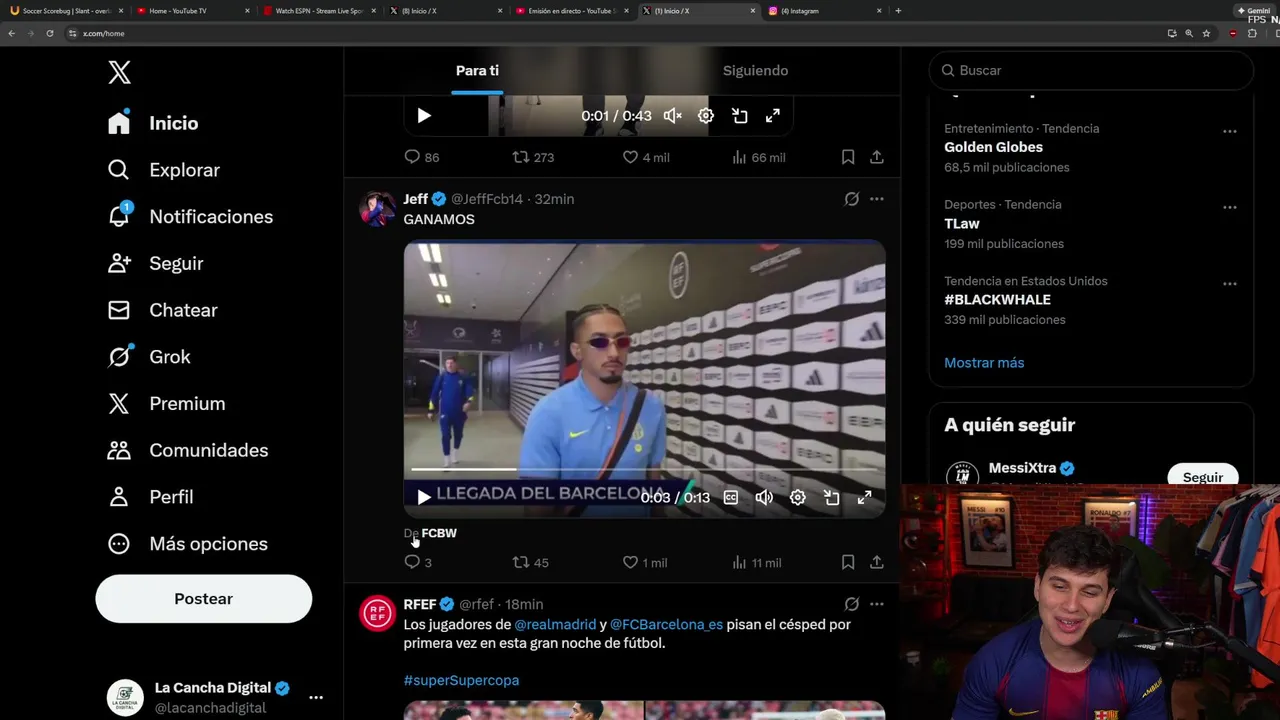
Task: Open the @JeffFcb14 handle link
Action: point(487,199)
